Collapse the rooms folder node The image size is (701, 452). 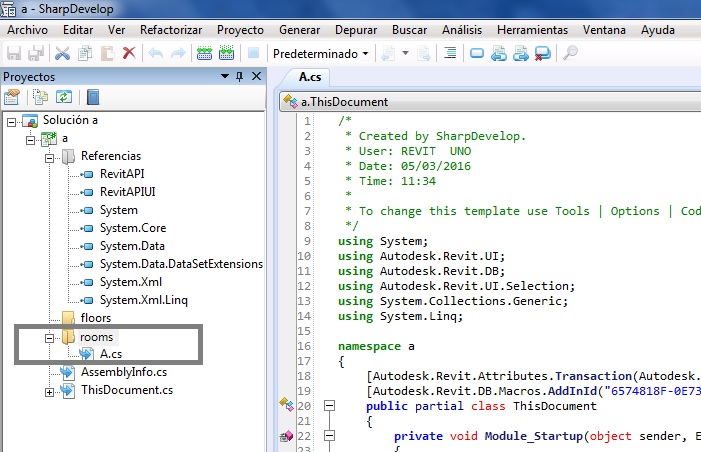49,338
